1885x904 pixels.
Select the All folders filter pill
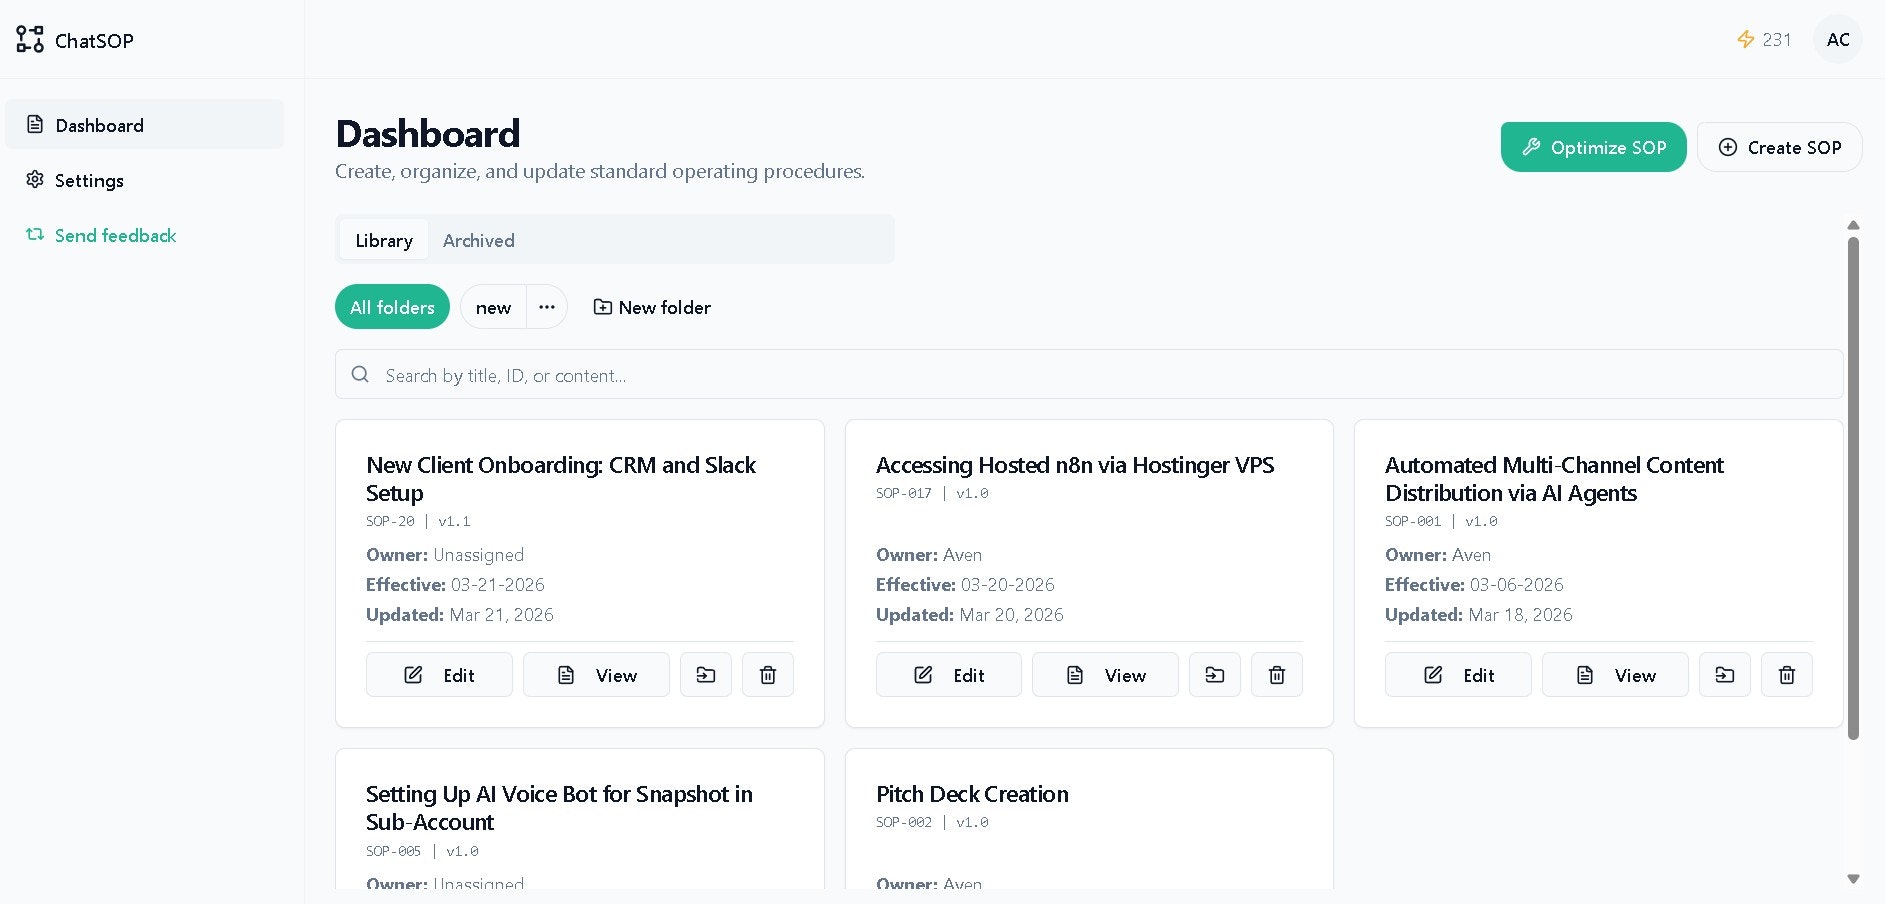coord(392,307)
